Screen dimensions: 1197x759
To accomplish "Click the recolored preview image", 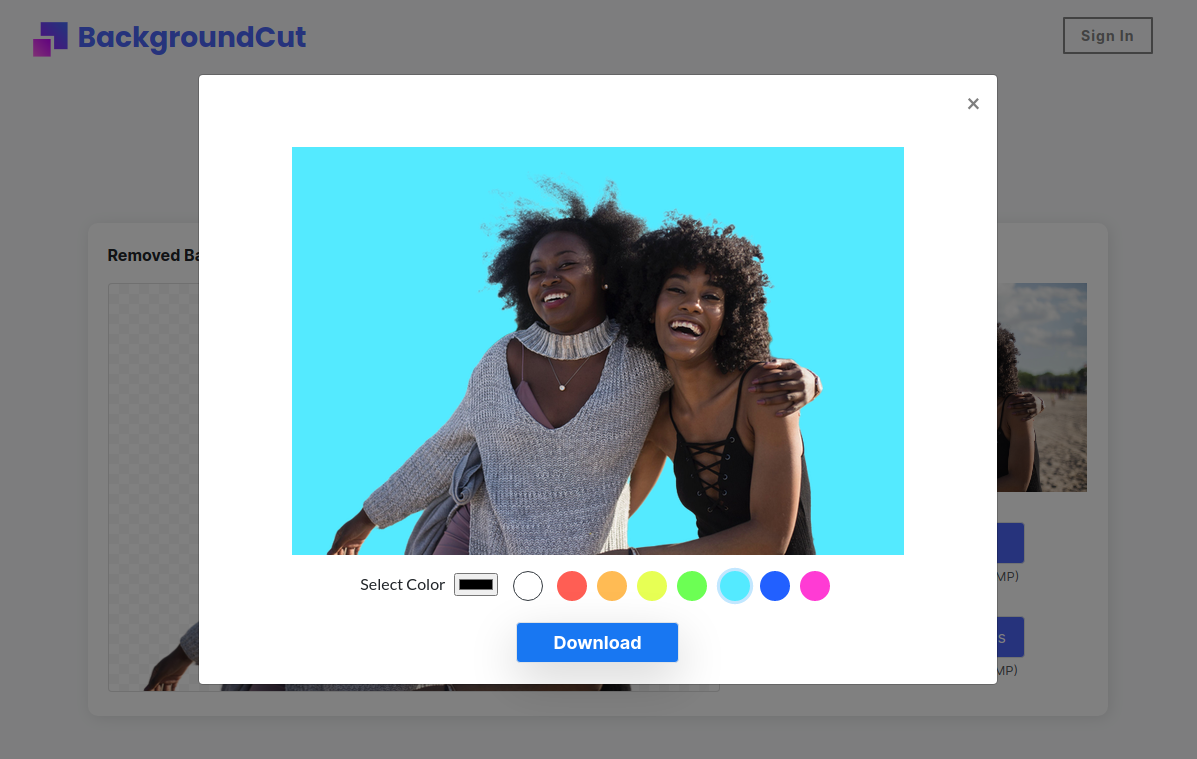I will point(597,351).
